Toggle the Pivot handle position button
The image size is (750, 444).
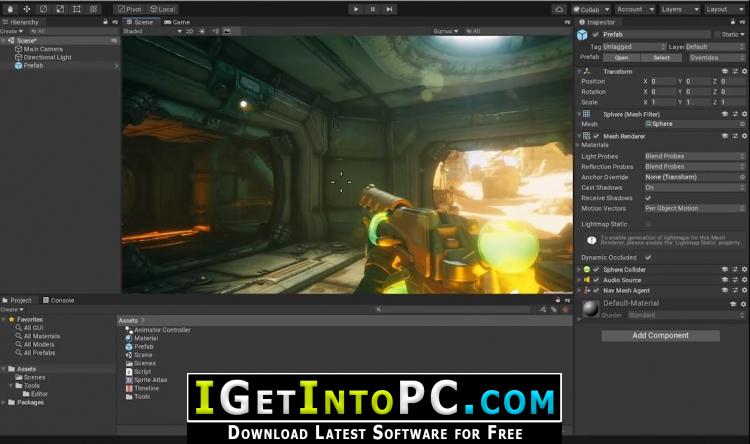click(130, 9)
